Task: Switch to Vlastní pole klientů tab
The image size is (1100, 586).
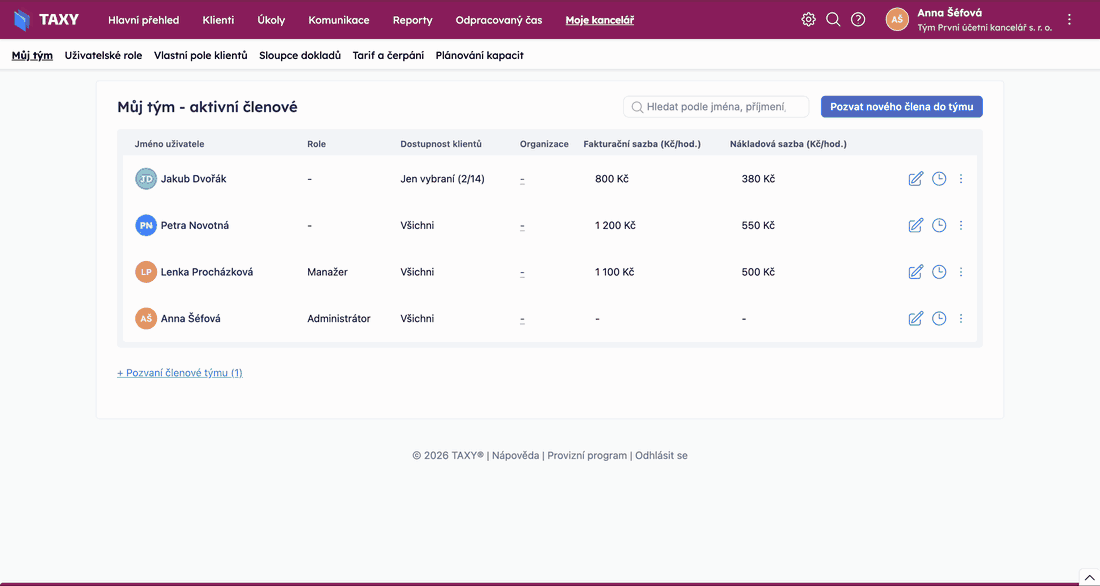Action: click(x=201, y=55)
